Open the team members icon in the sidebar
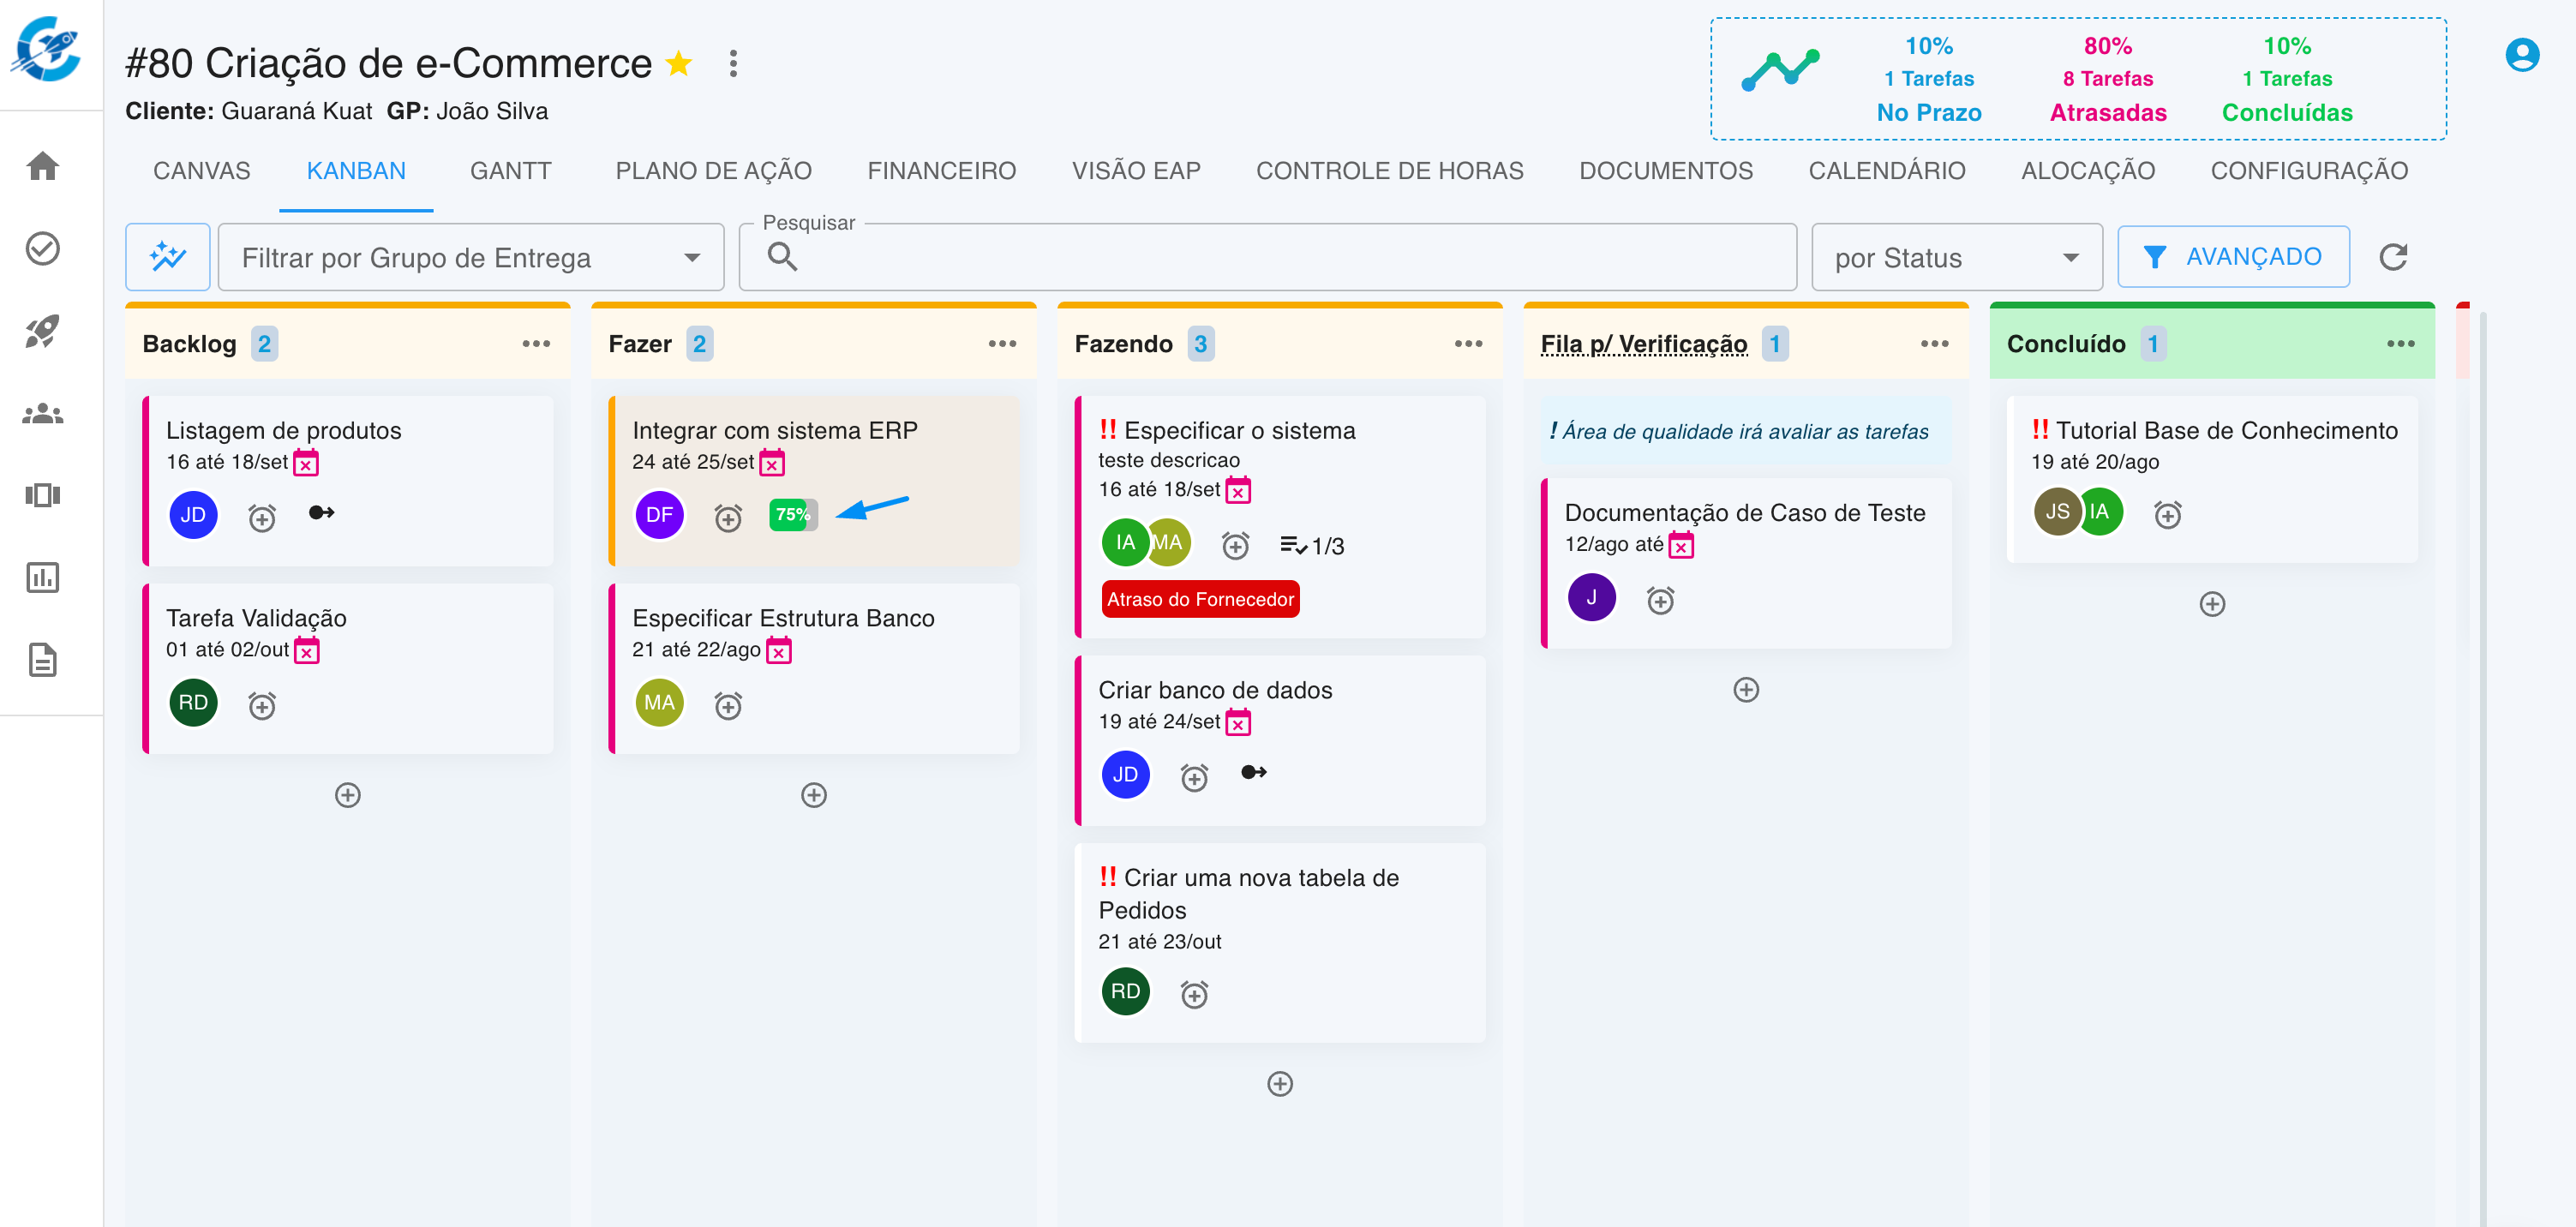This screenshot has width=2576, height=1227. click(42, 413)
